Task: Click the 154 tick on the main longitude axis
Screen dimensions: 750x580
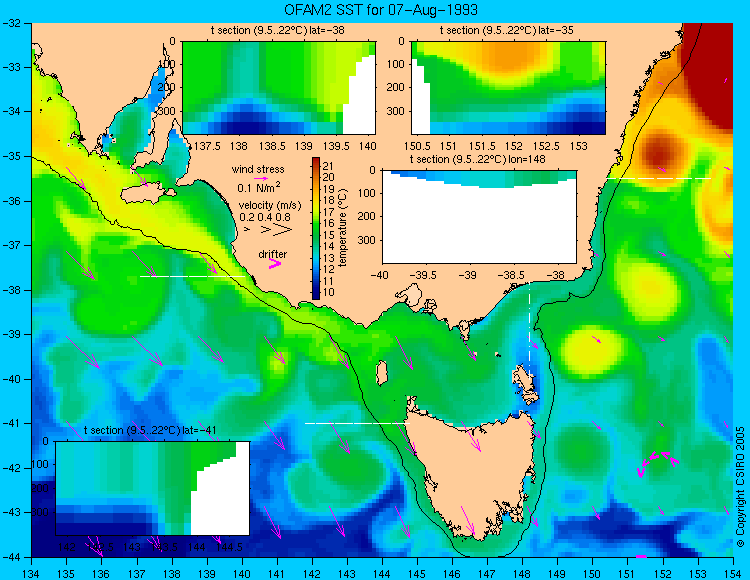Action: point(733,573)
